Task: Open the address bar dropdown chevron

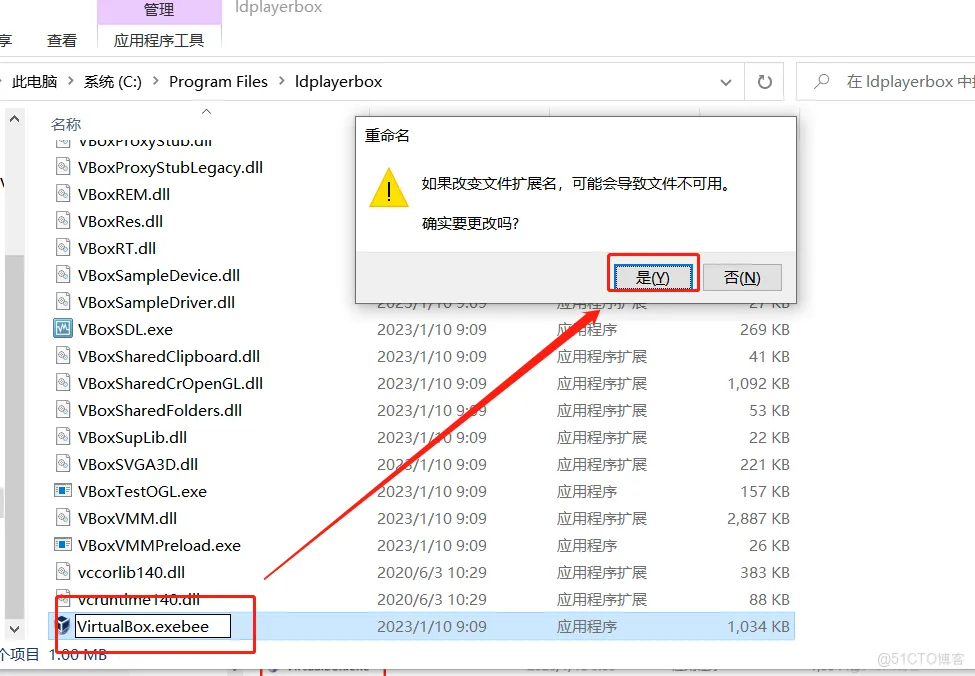Action: [x=726, y=81]
